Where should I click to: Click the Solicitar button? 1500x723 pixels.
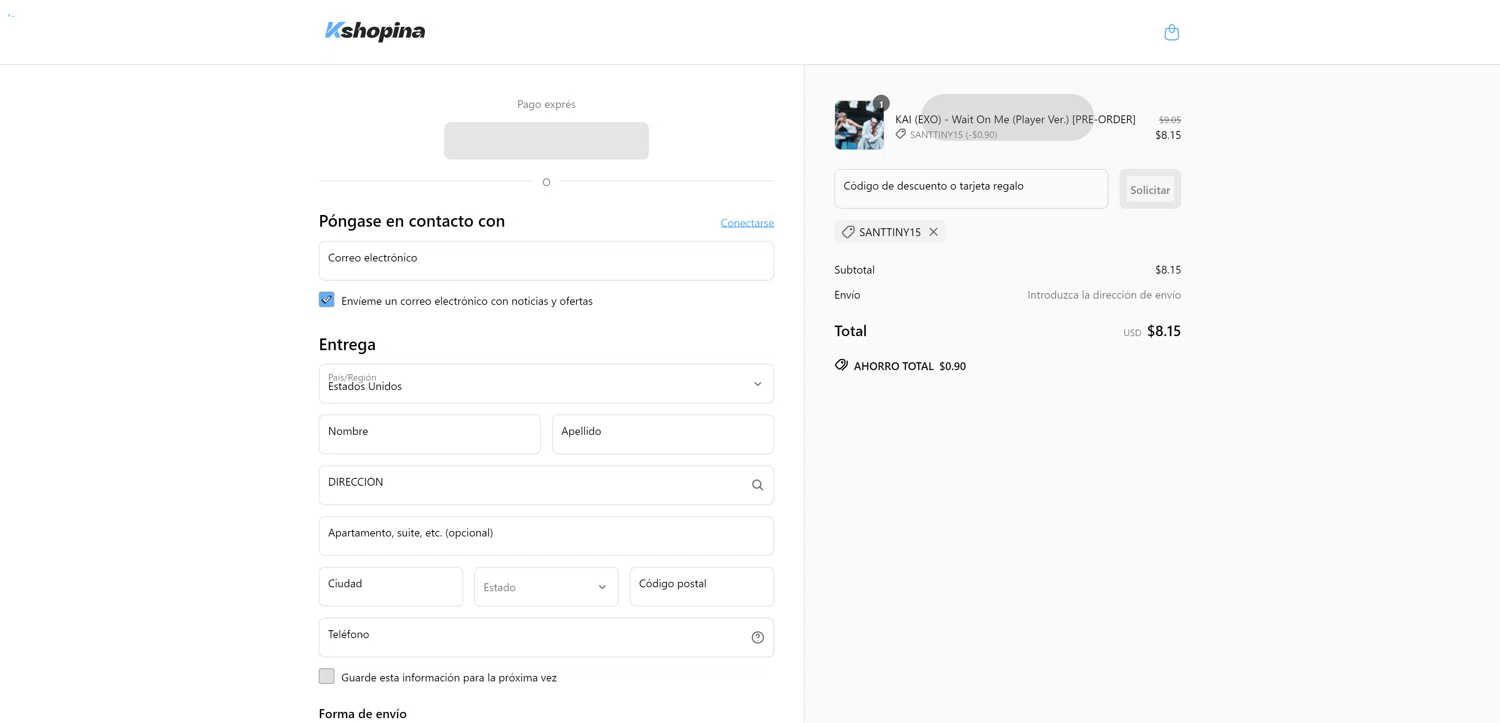click(x=1150, y=189)
